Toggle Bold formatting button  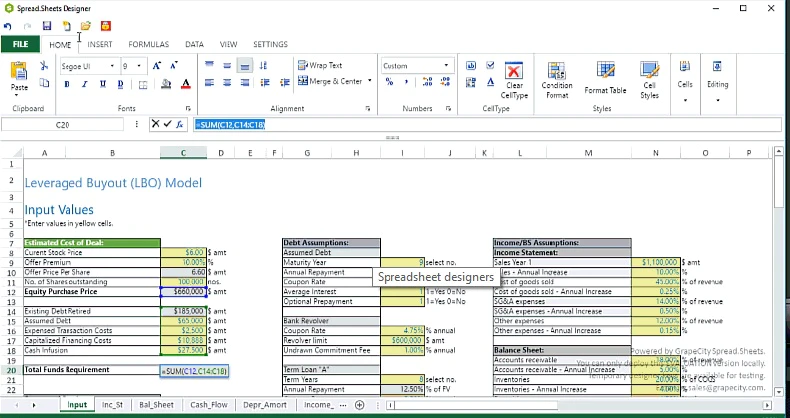(x=67, y=85)
